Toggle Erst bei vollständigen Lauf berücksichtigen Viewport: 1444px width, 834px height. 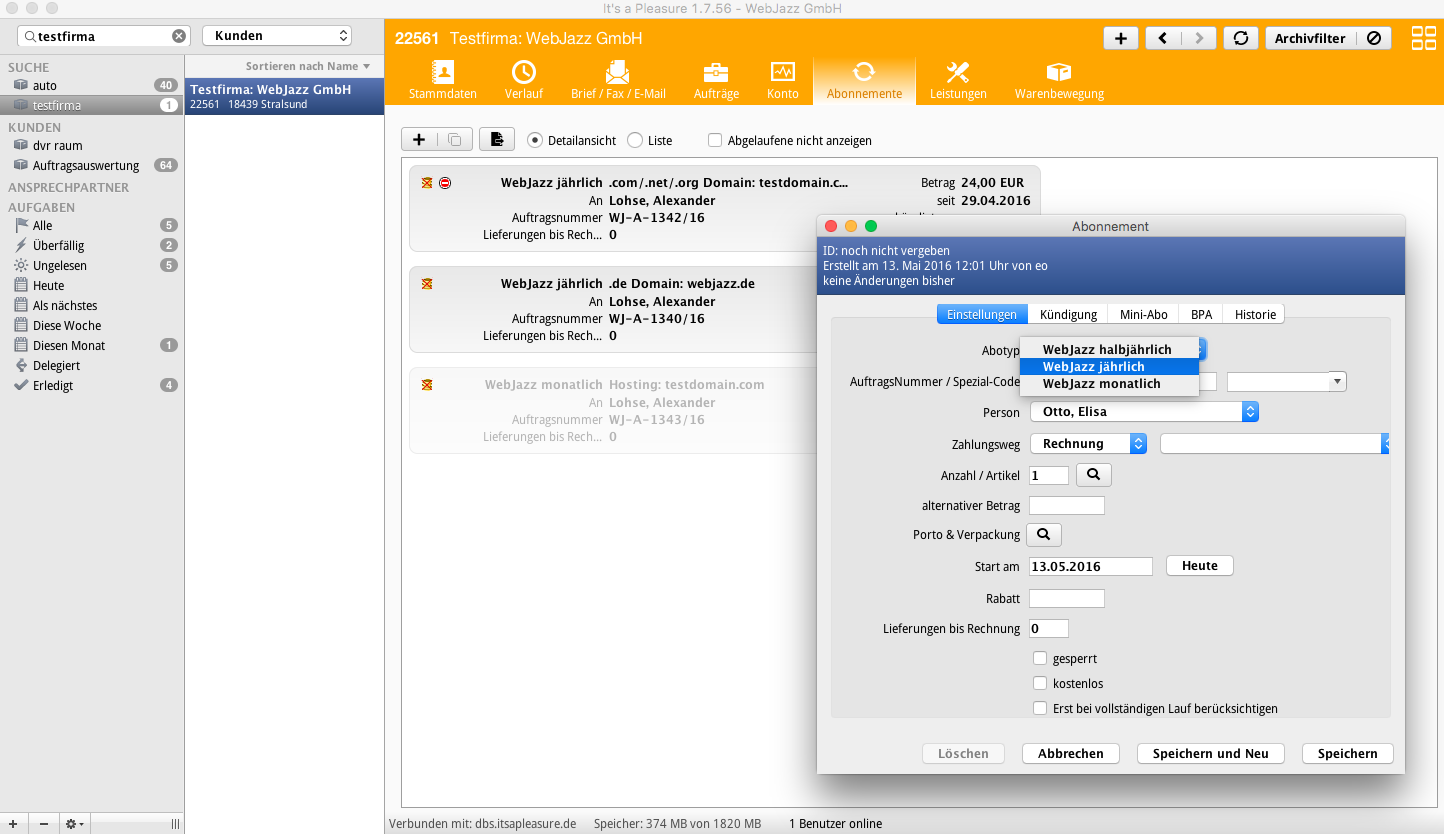(1040, 708)
